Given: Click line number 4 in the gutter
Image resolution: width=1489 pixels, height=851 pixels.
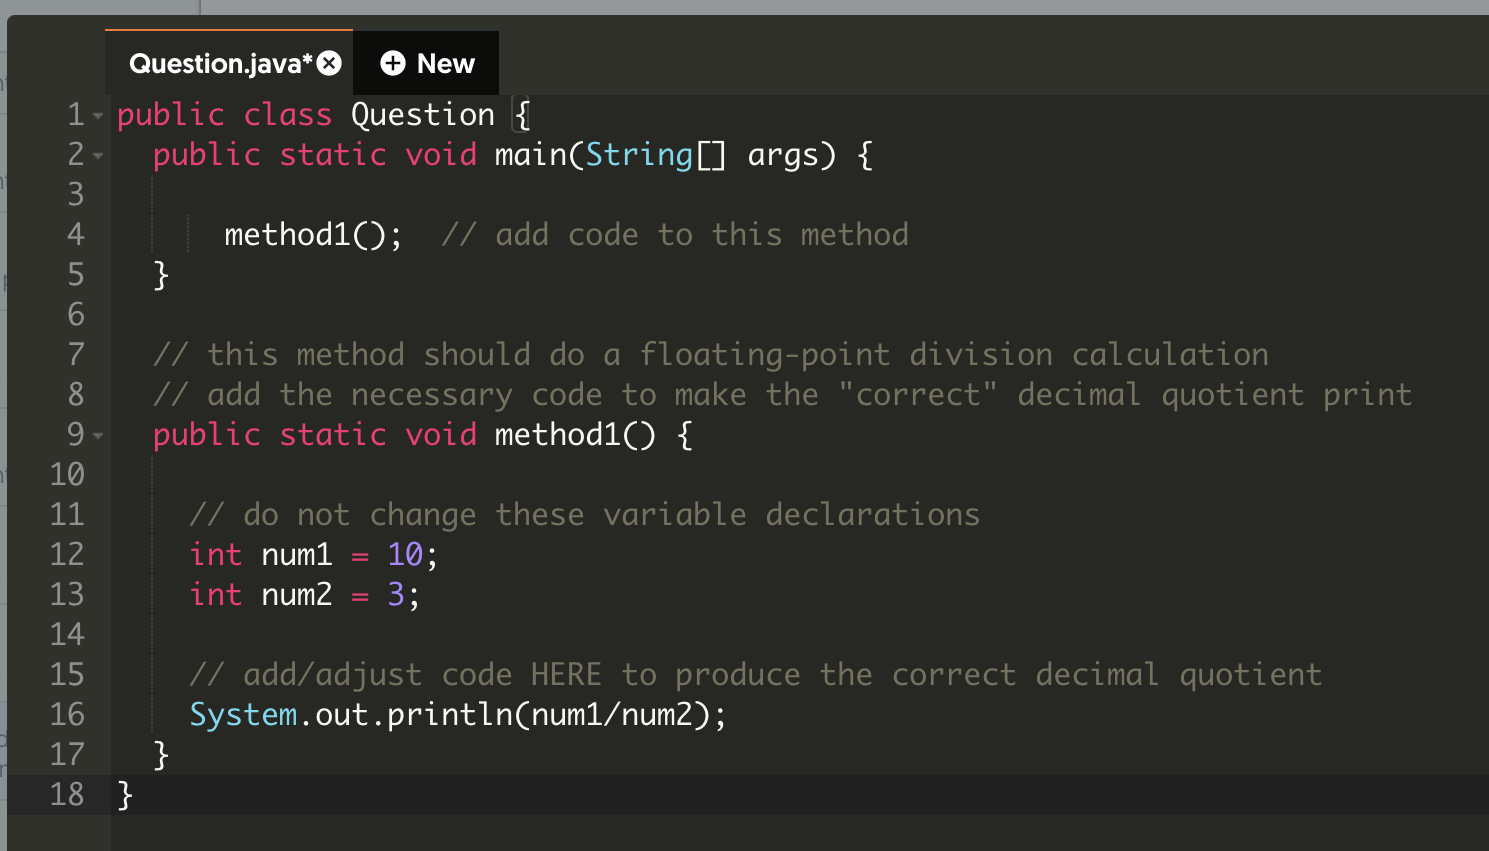Looking at the screenshot, I should tap(75, 234).
